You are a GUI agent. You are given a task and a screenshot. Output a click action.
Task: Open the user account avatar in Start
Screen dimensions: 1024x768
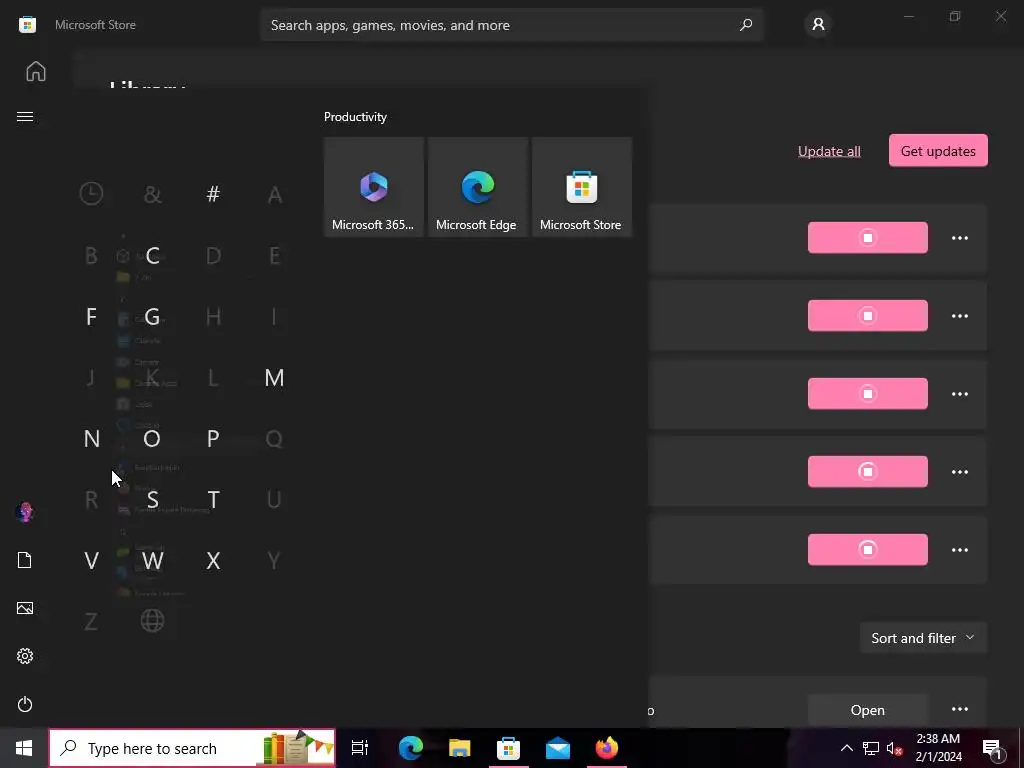pos(25,512)
